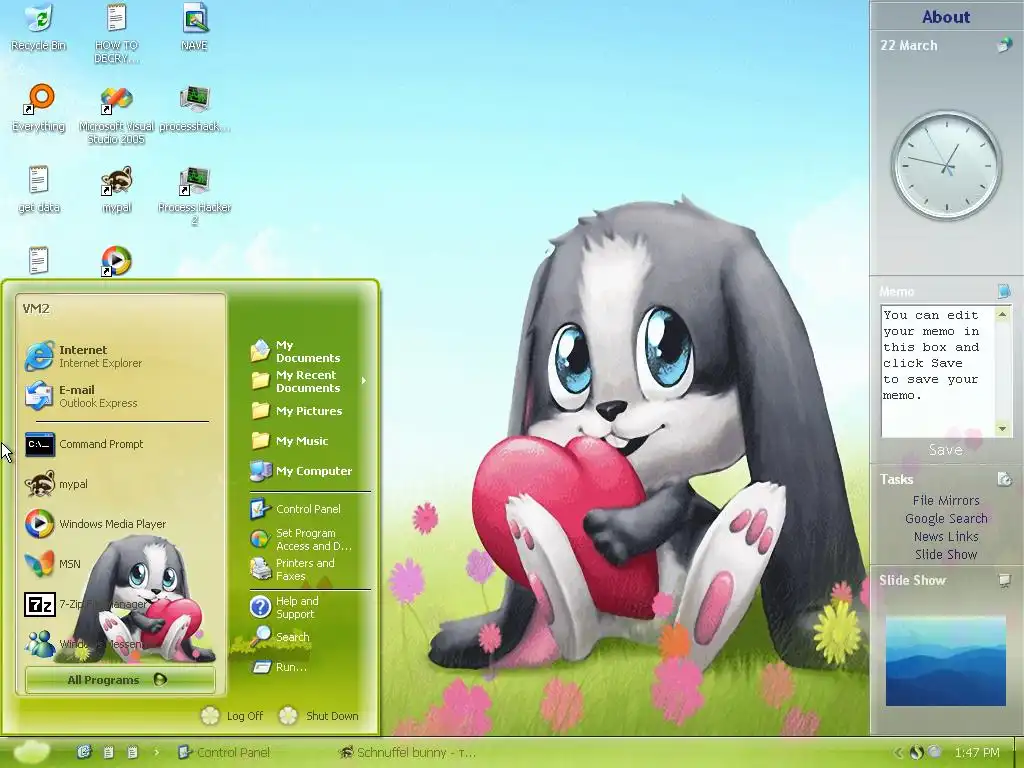Expand the My Recent Documents submenu

tap(307, 381)
